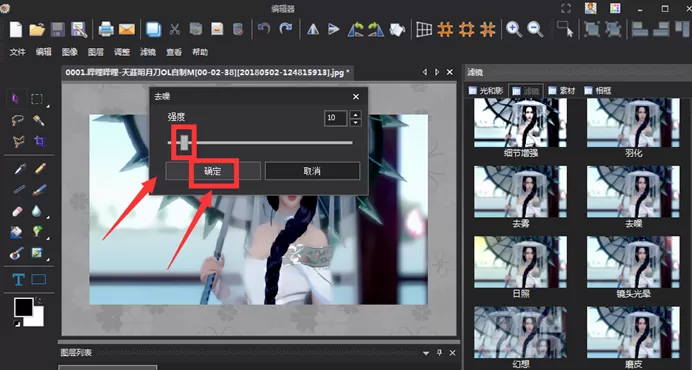Click the Print icon in toolbar
This screenshot has width=692, height=370.
[x=106, y=30]
